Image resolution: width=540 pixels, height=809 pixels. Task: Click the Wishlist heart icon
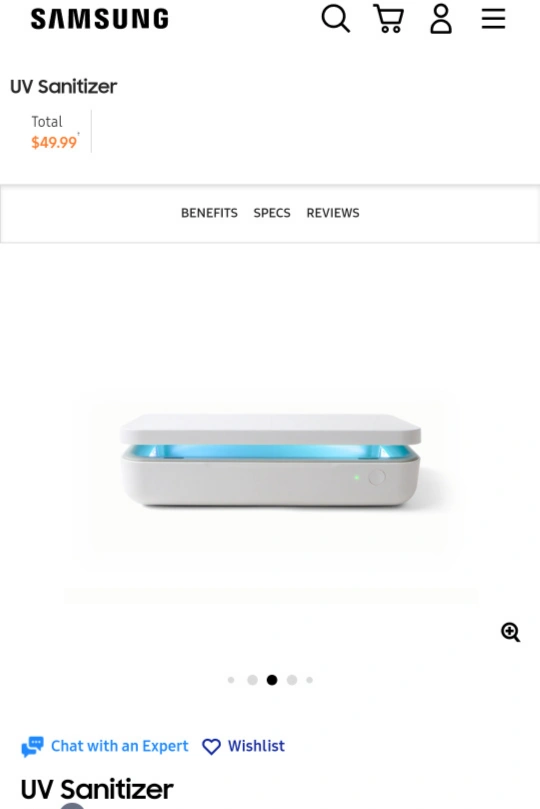point(211,747)
